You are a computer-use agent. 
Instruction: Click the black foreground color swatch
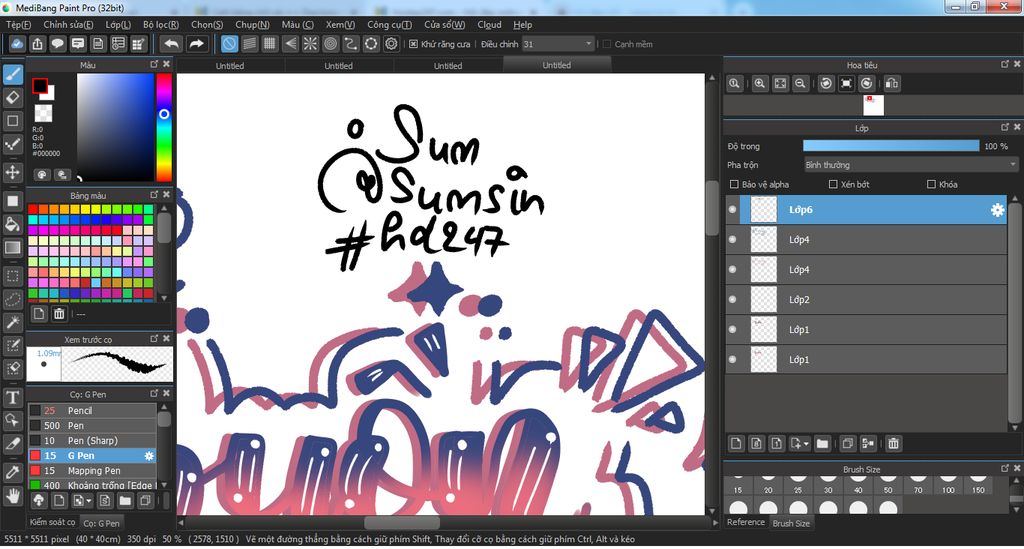(40, 86)
